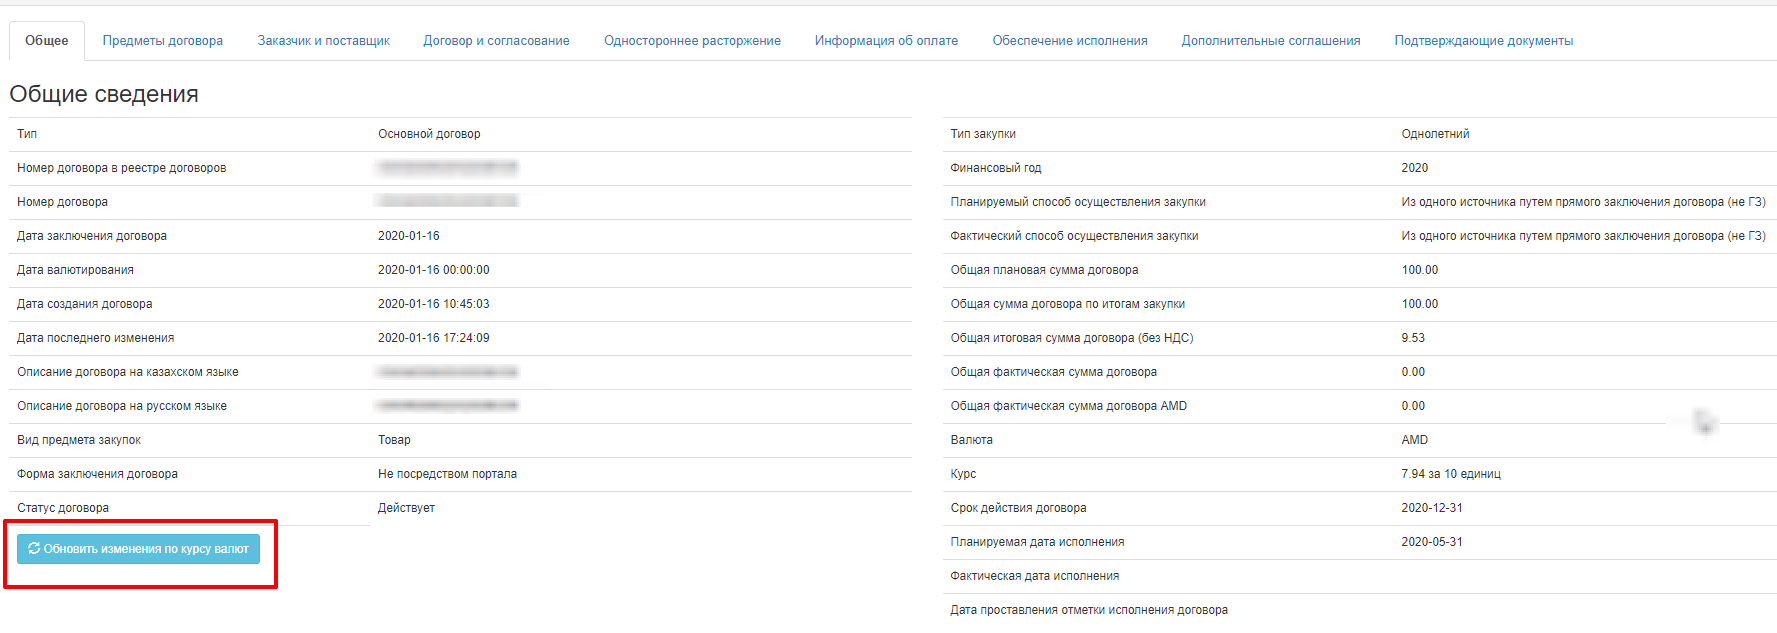
Task: Switch to the 'Информация об оплате' tab
Action: click(886, 41)
